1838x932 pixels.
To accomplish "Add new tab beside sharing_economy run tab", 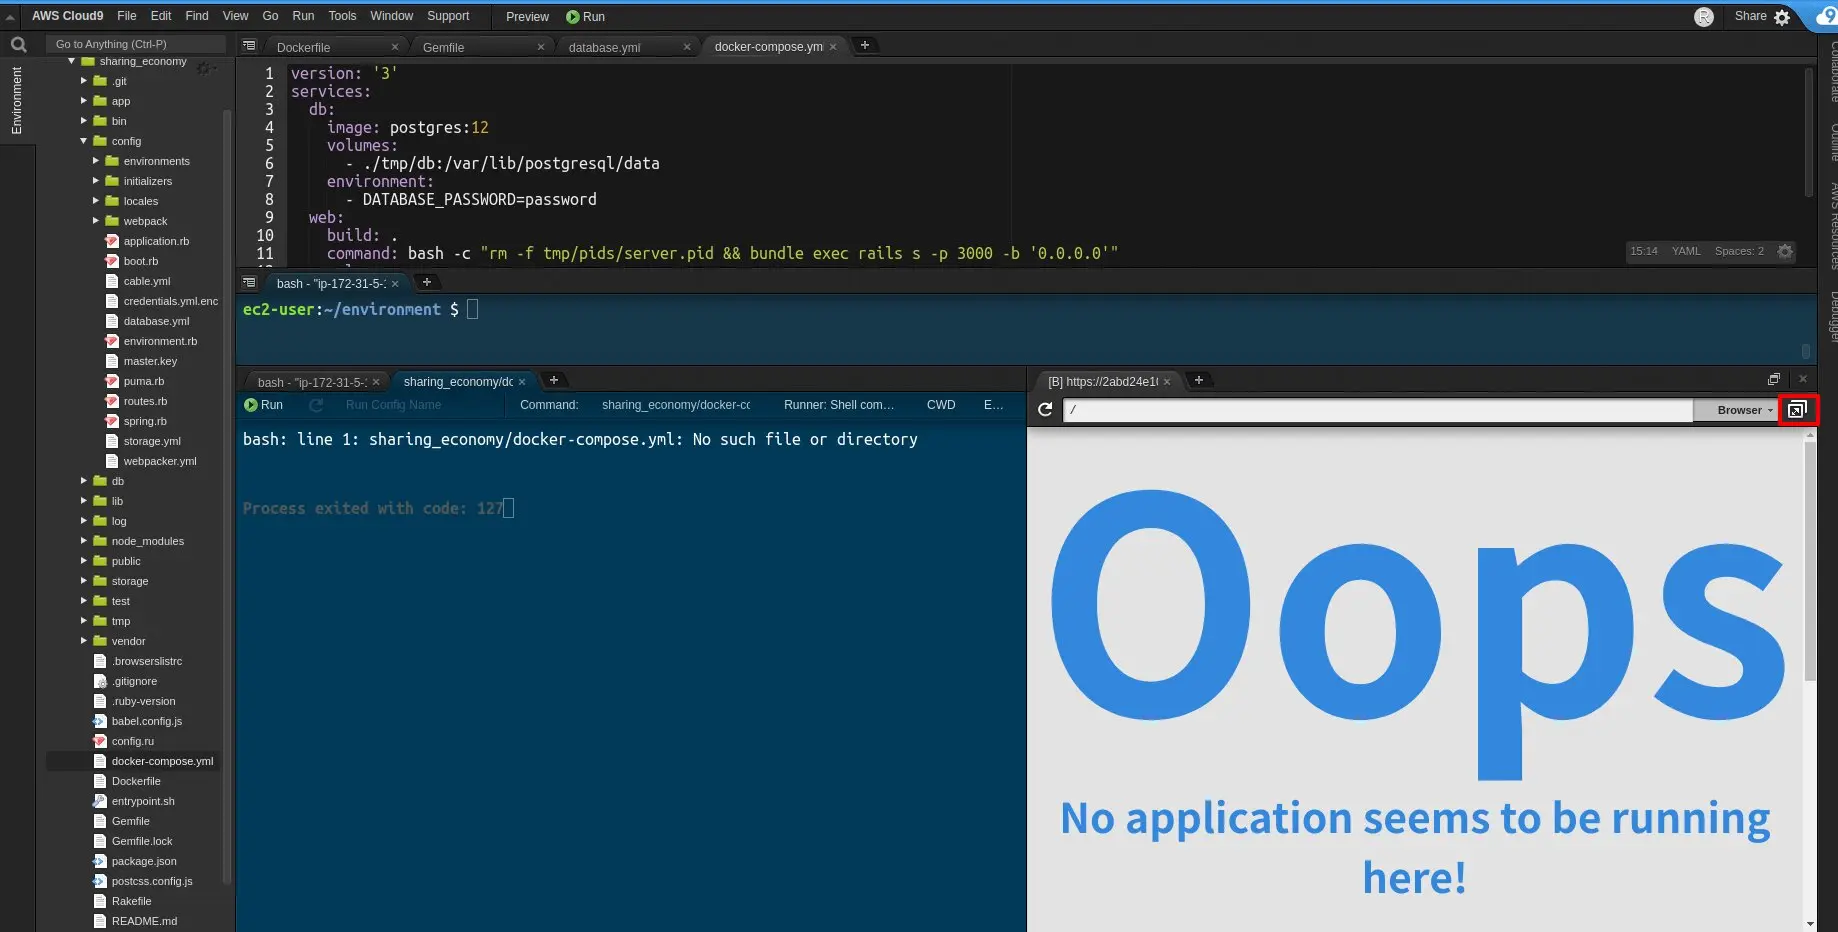I will 554,380.
